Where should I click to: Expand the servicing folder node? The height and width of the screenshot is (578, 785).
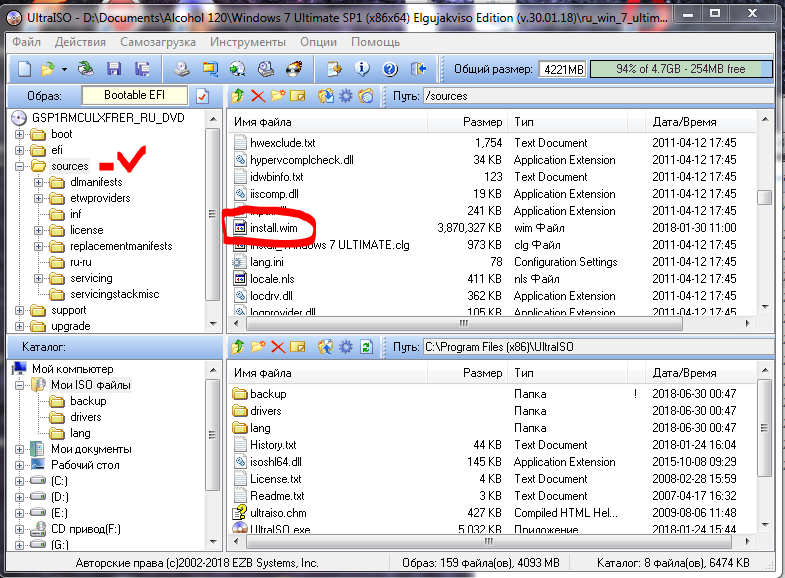pyautogui.click(x=39, y=278)
